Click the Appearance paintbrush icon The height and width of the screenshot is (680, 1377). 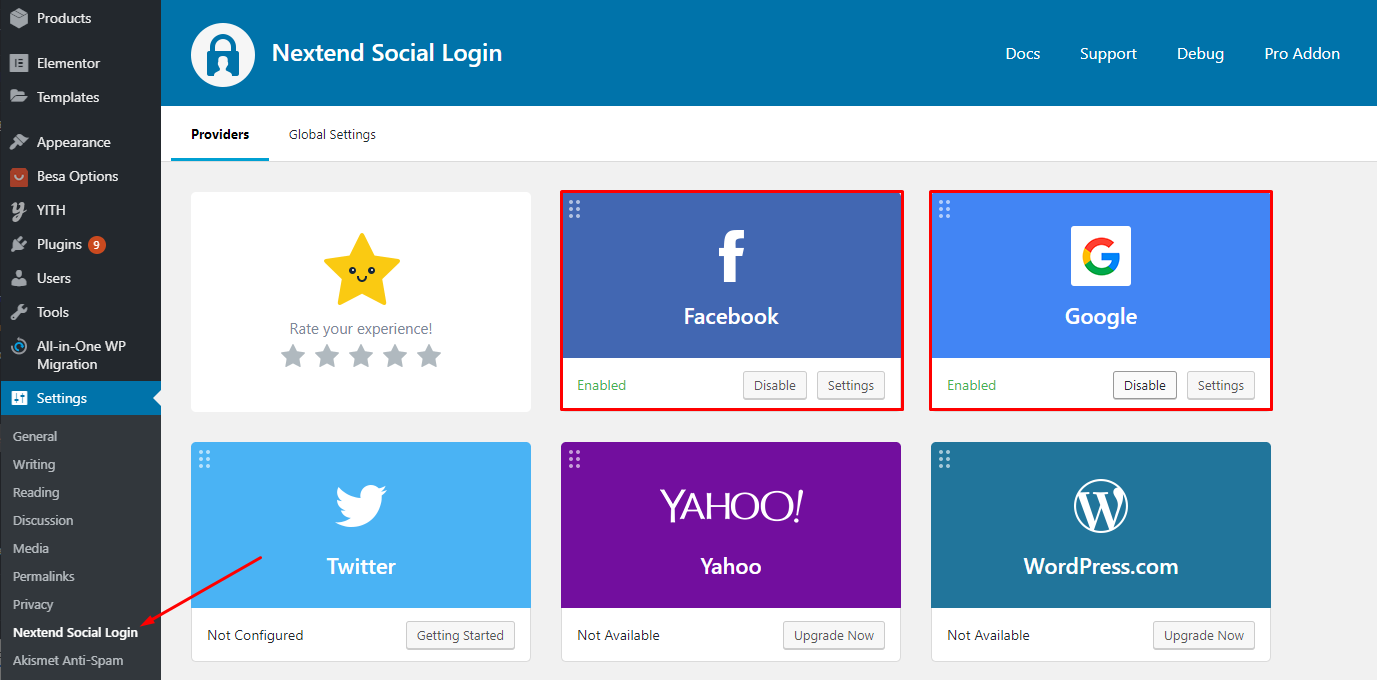[x=19, y=142]
